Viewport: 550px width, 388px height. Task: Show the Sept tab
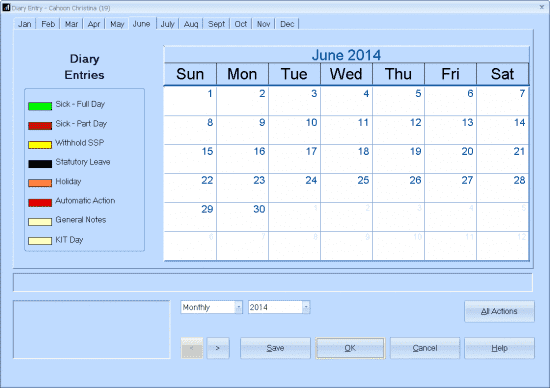click(x=216, y=24)
